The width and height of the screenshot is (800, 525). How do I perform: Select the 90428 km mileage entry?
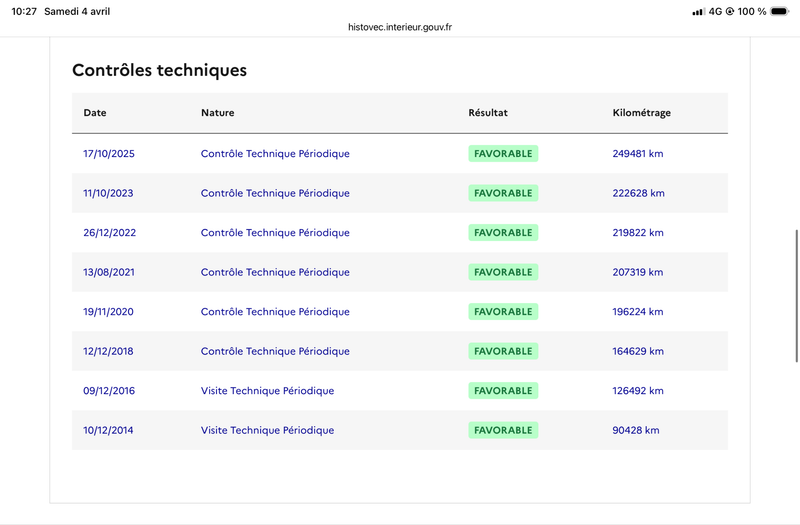[636, 430]
